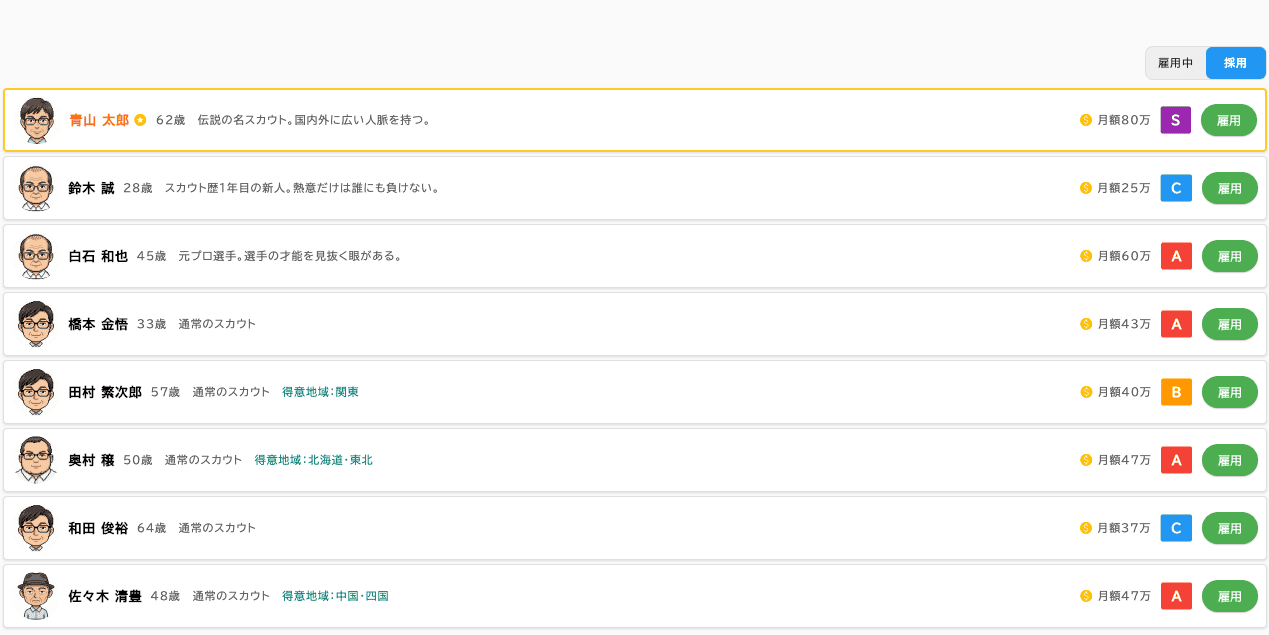The height and width of the screenshot is (635, 1269).
Task: Click the 得意地域:関東 label
Action: (320, 392)
